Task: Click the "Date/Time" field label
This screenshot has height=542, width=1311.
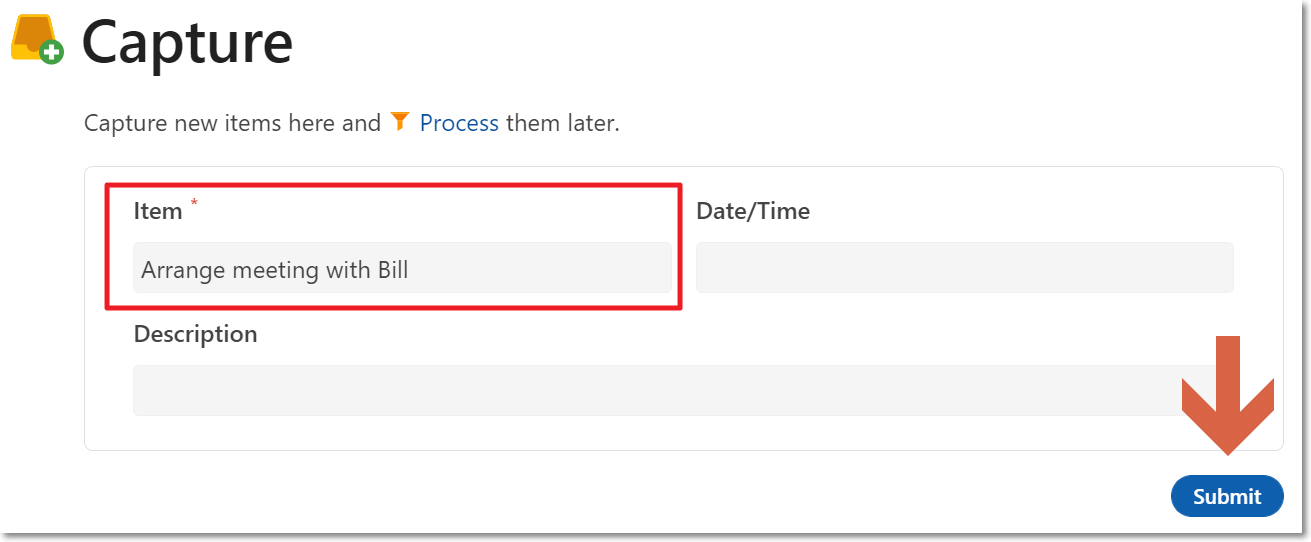Action: click(753, 211)
